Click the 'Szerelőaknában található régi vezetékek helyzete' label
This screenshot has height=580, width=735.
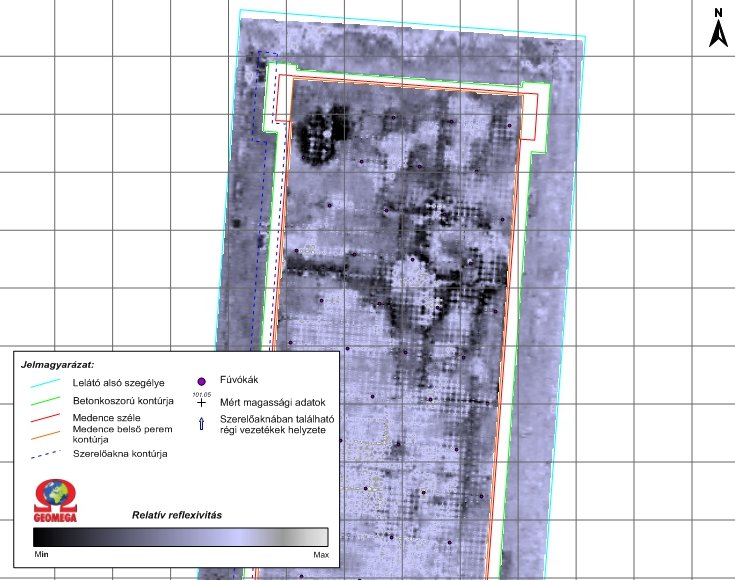coord(277,424)
